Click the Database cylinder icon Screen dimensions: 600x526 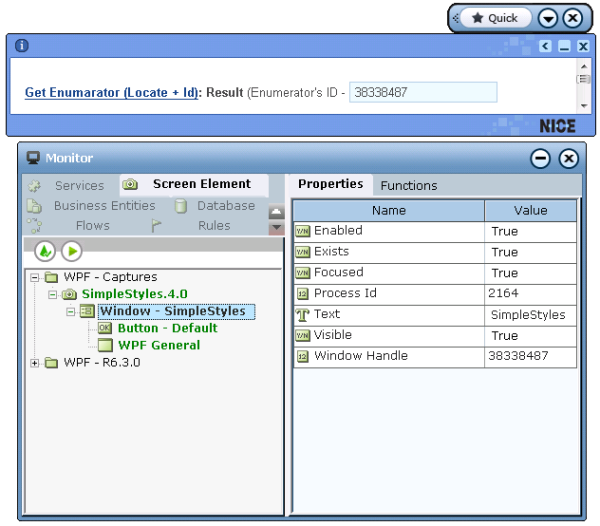coord(181,206)
